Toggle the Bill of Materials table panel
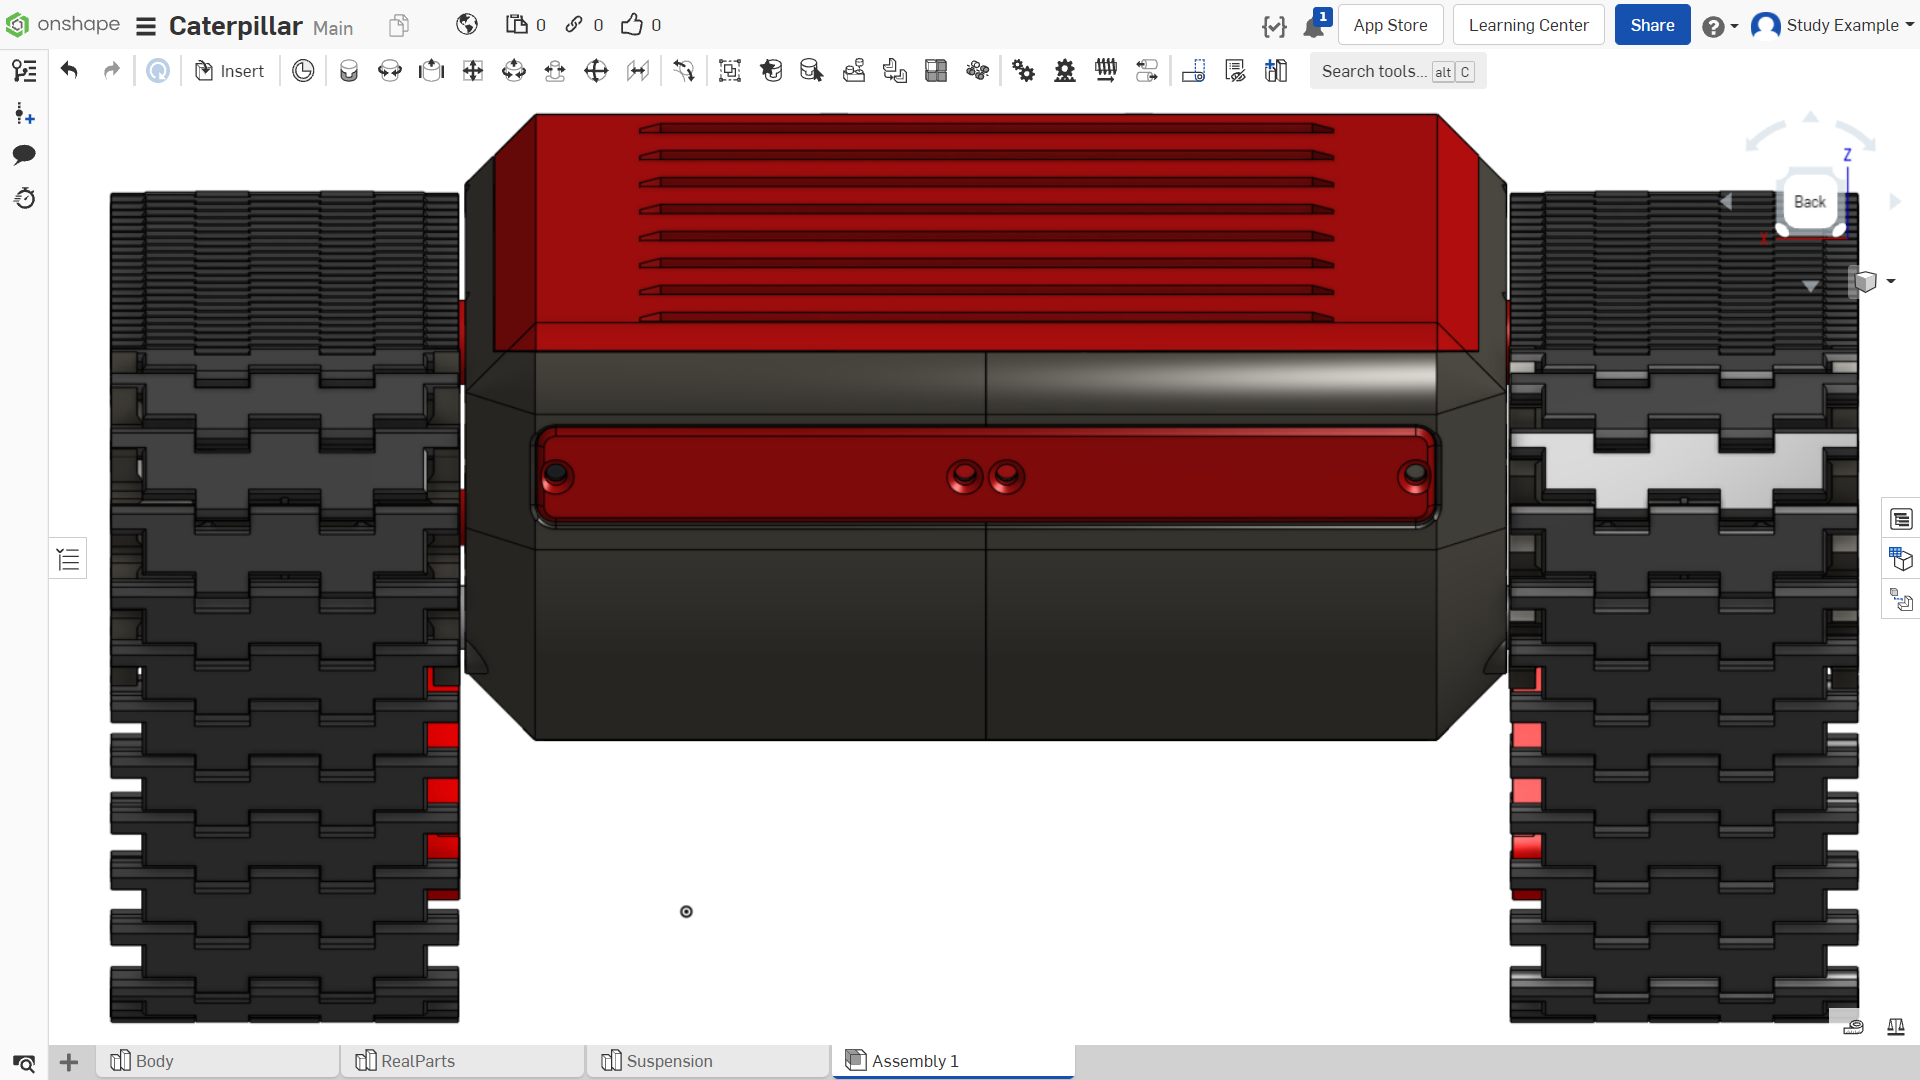Image resolution: width=1920 pixels, height=1080 pixels. click(1901, 519)
